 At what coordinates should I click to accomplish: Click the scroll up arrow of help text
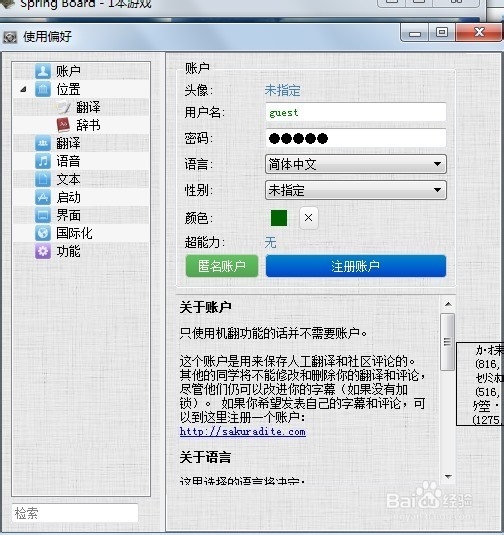click(448, 304)
